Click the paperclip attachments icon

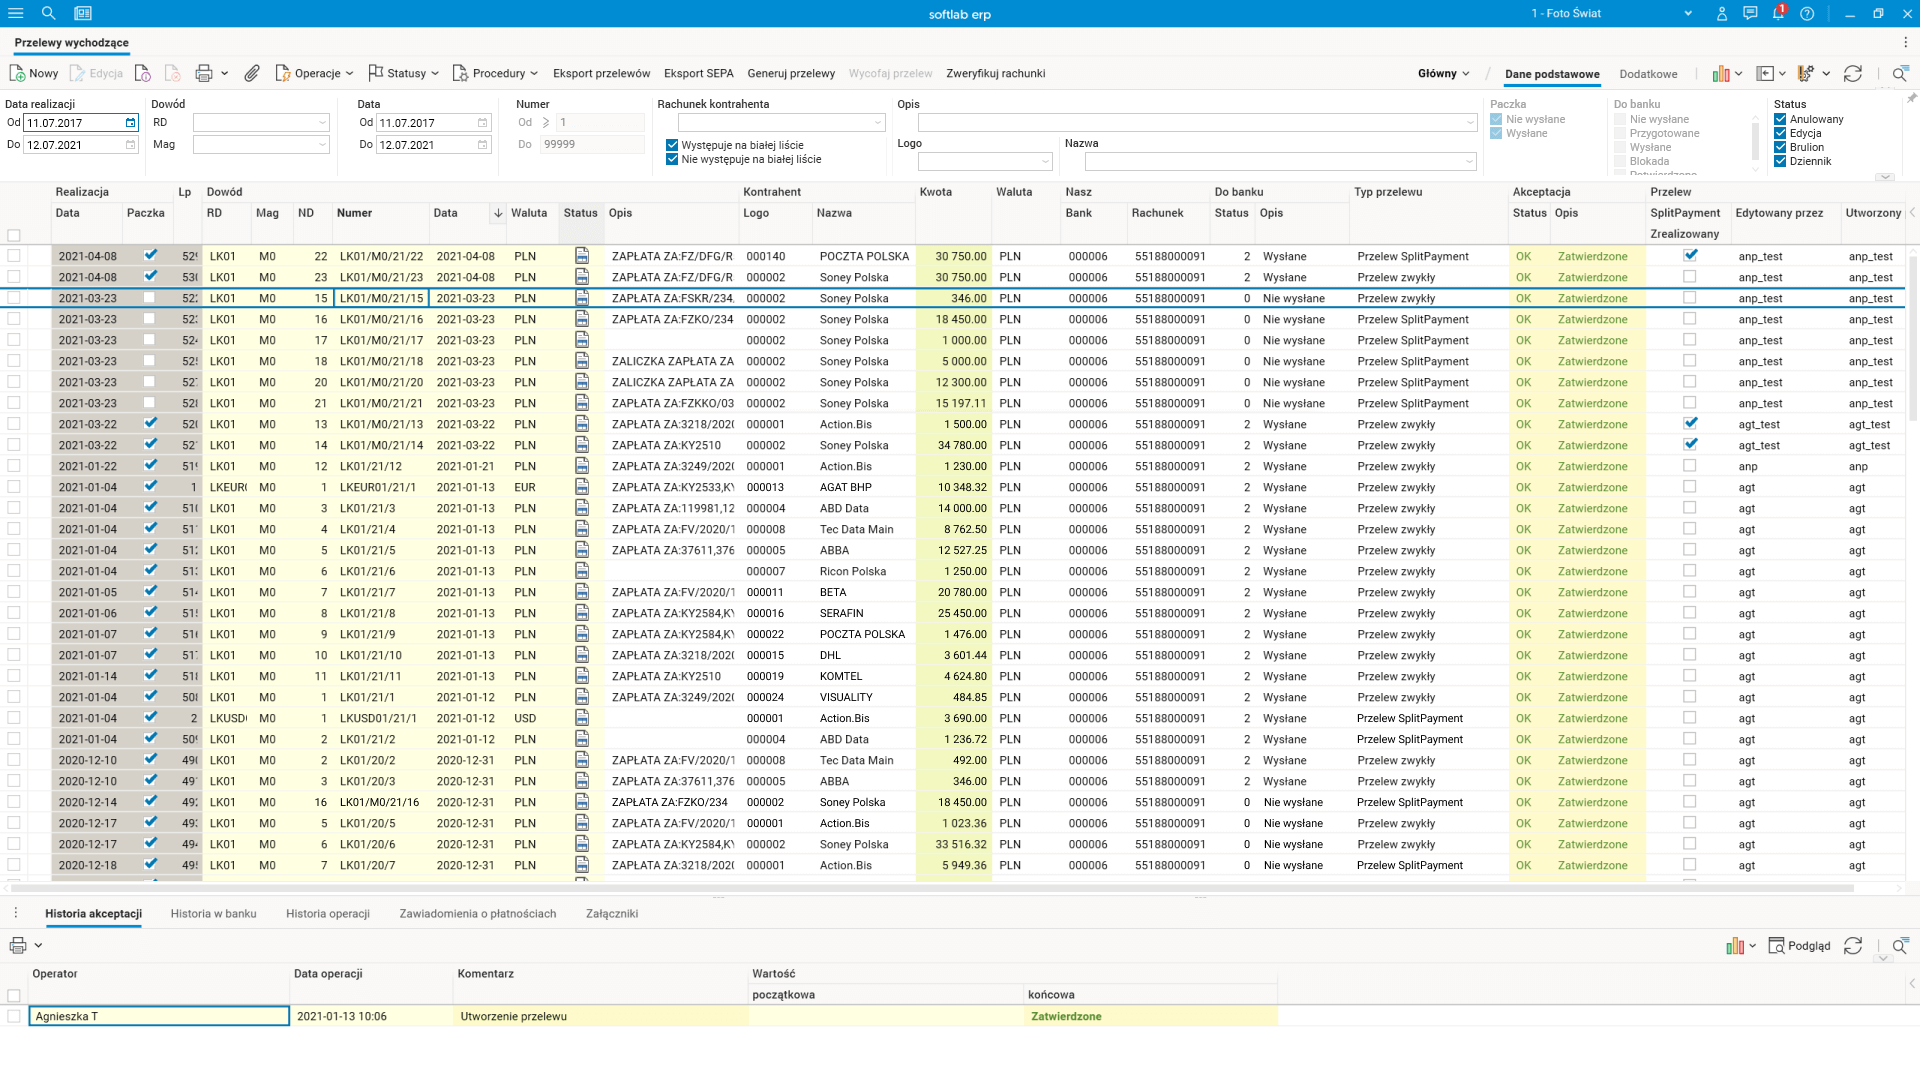pyautogui.click(x=252, y=73)
